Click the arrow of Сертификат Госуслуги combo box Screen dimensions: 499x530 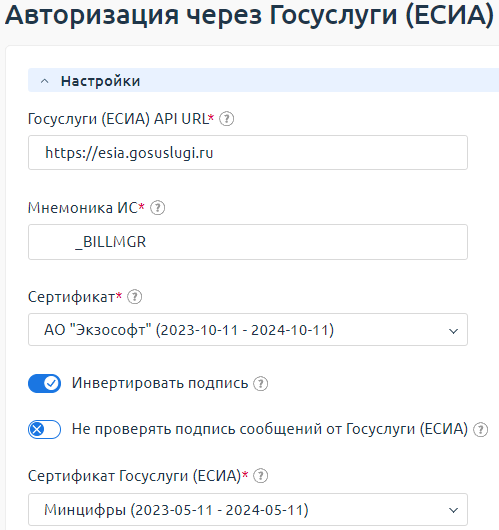pos(453,510)
